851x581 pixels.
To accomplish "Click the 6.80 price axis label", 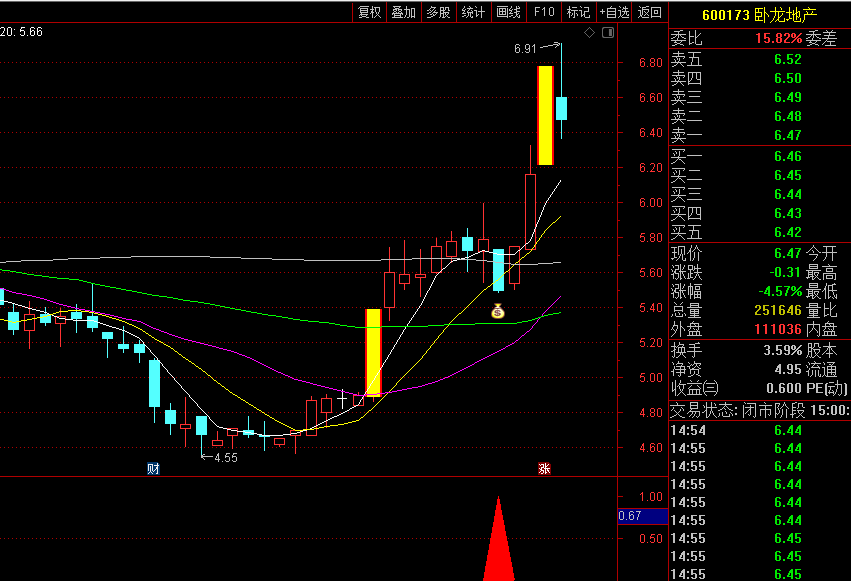I will 651,63.
